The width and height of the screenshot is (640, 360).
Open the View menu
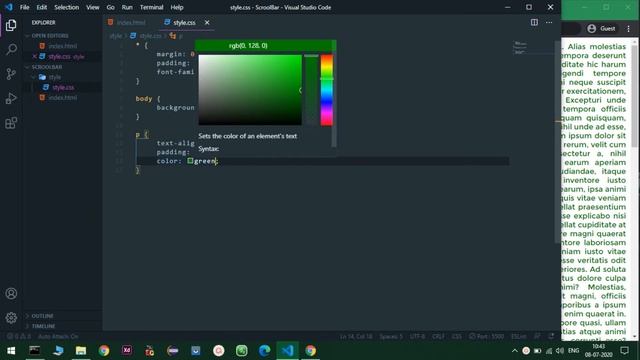(93, 7)
